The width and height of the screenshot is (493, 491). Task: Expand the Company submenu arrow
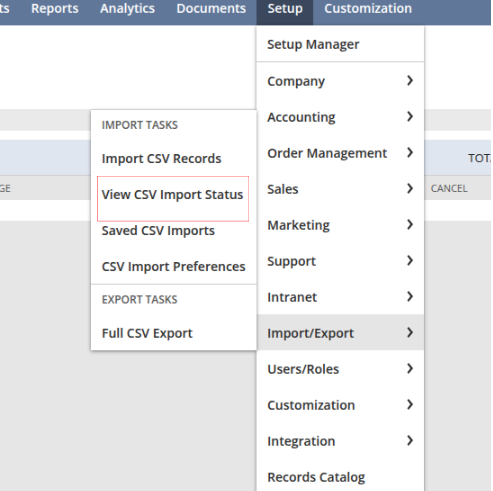(410, 80)
